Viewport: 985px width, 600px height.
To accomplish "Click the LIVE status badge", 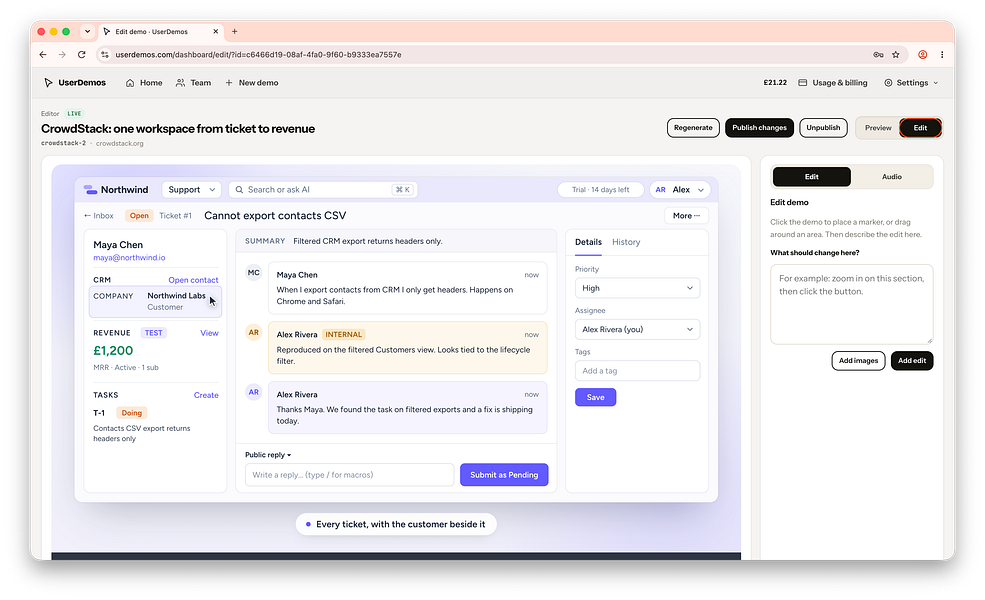I will (x=74, y=114).
